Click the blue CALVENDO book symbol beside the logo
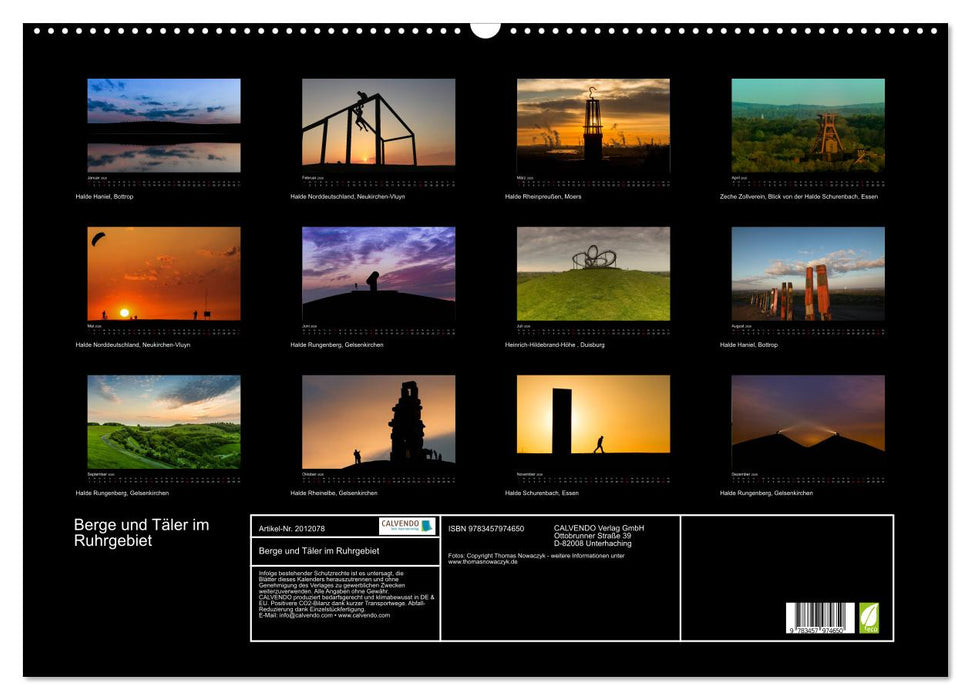The width and height of the screenshot is (971, 700). (x=425, y=526)
